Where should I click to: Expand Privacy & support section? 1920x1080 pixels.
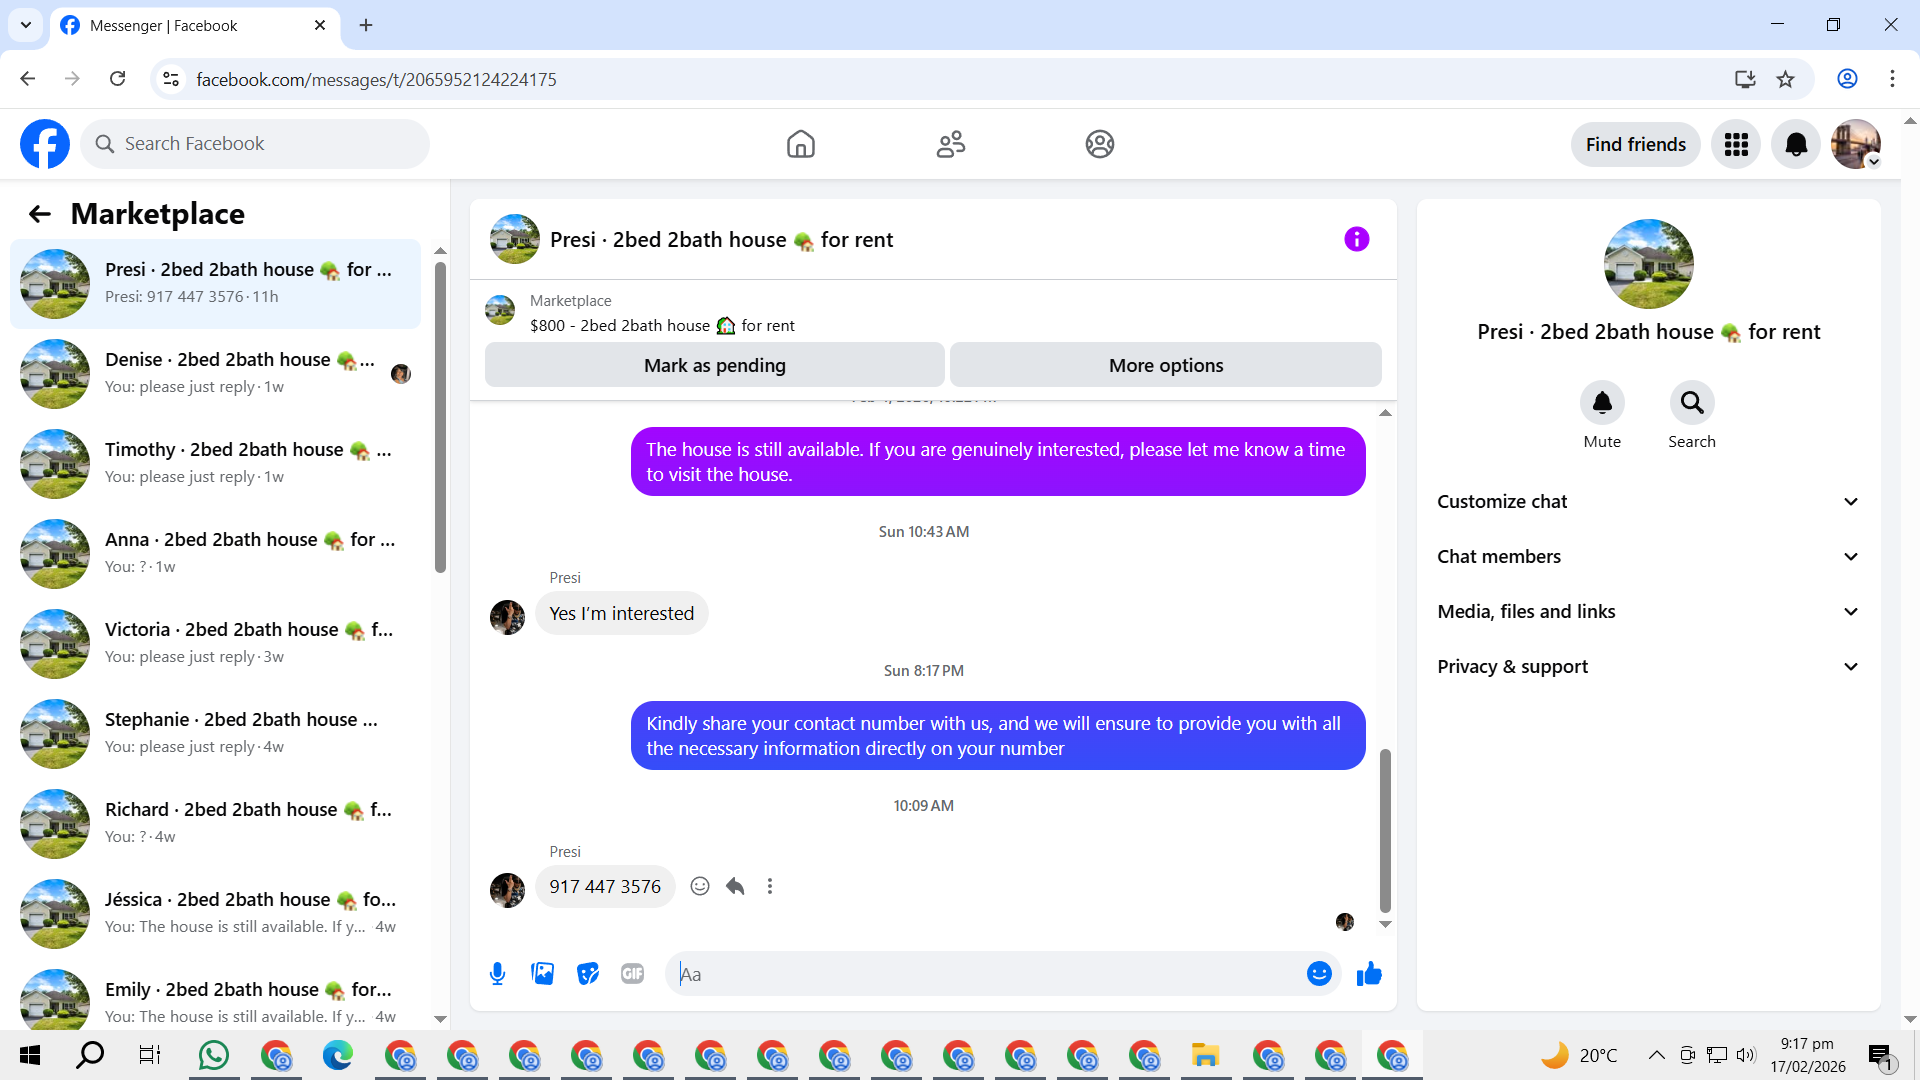click(1648, 667)
